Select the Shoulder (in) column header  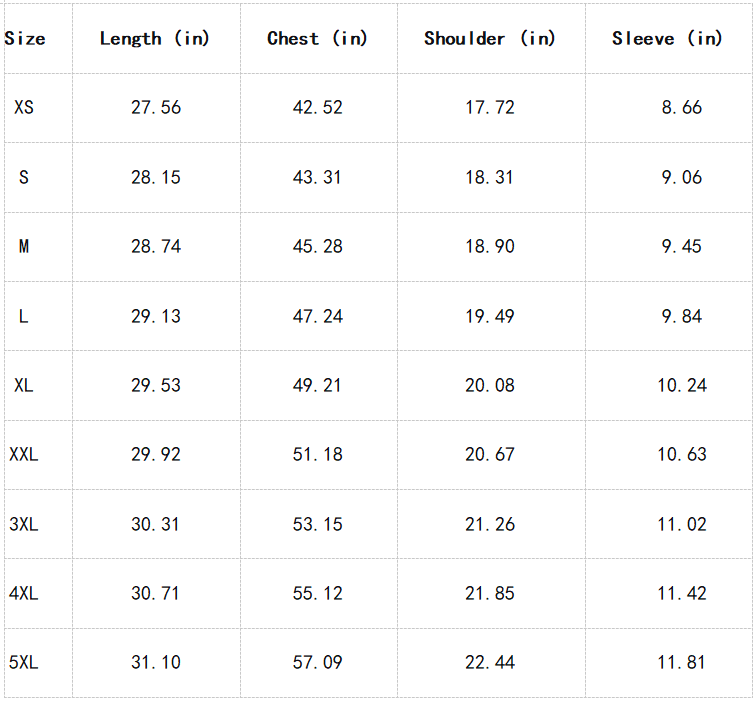[490, 39]
